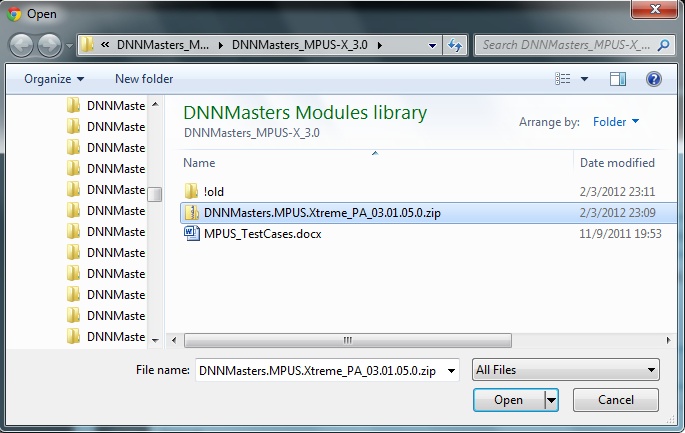
Task: Sort by the Date modified column header
Action: [617, 163]
